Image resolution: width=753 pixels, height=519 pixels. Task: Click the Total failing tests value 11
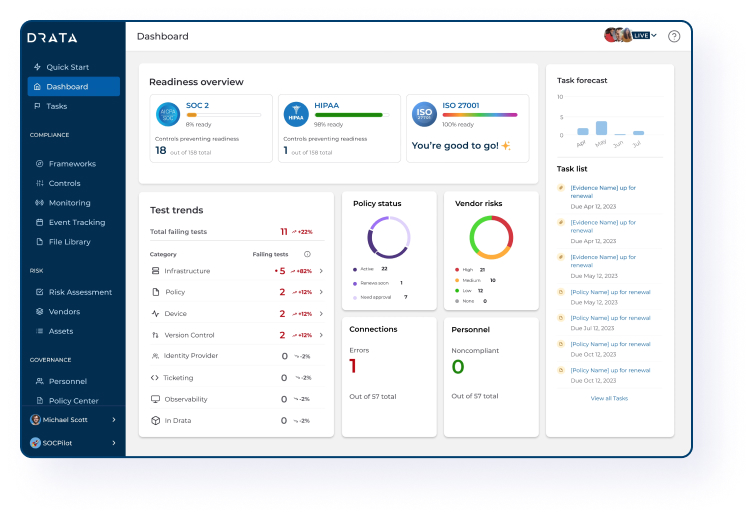[284, 232]
